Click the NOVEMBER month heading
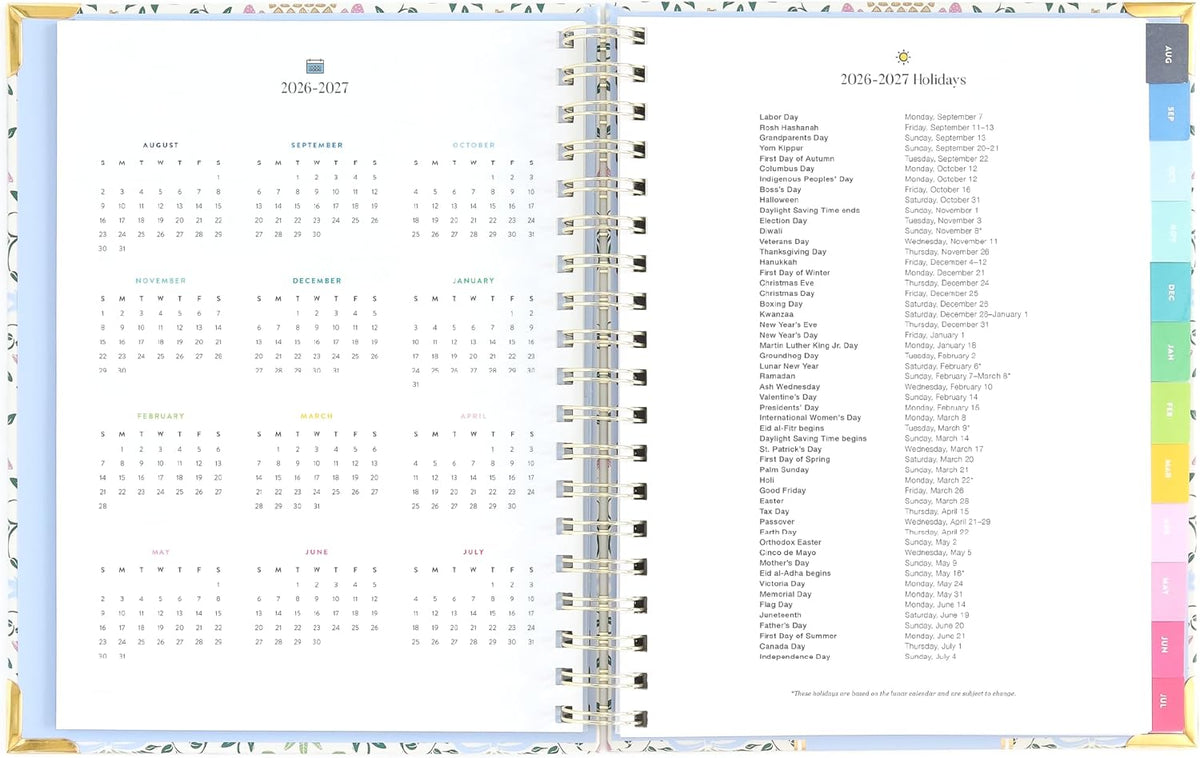The width and height of the screenshot is (1200, 758). point(160,281)
